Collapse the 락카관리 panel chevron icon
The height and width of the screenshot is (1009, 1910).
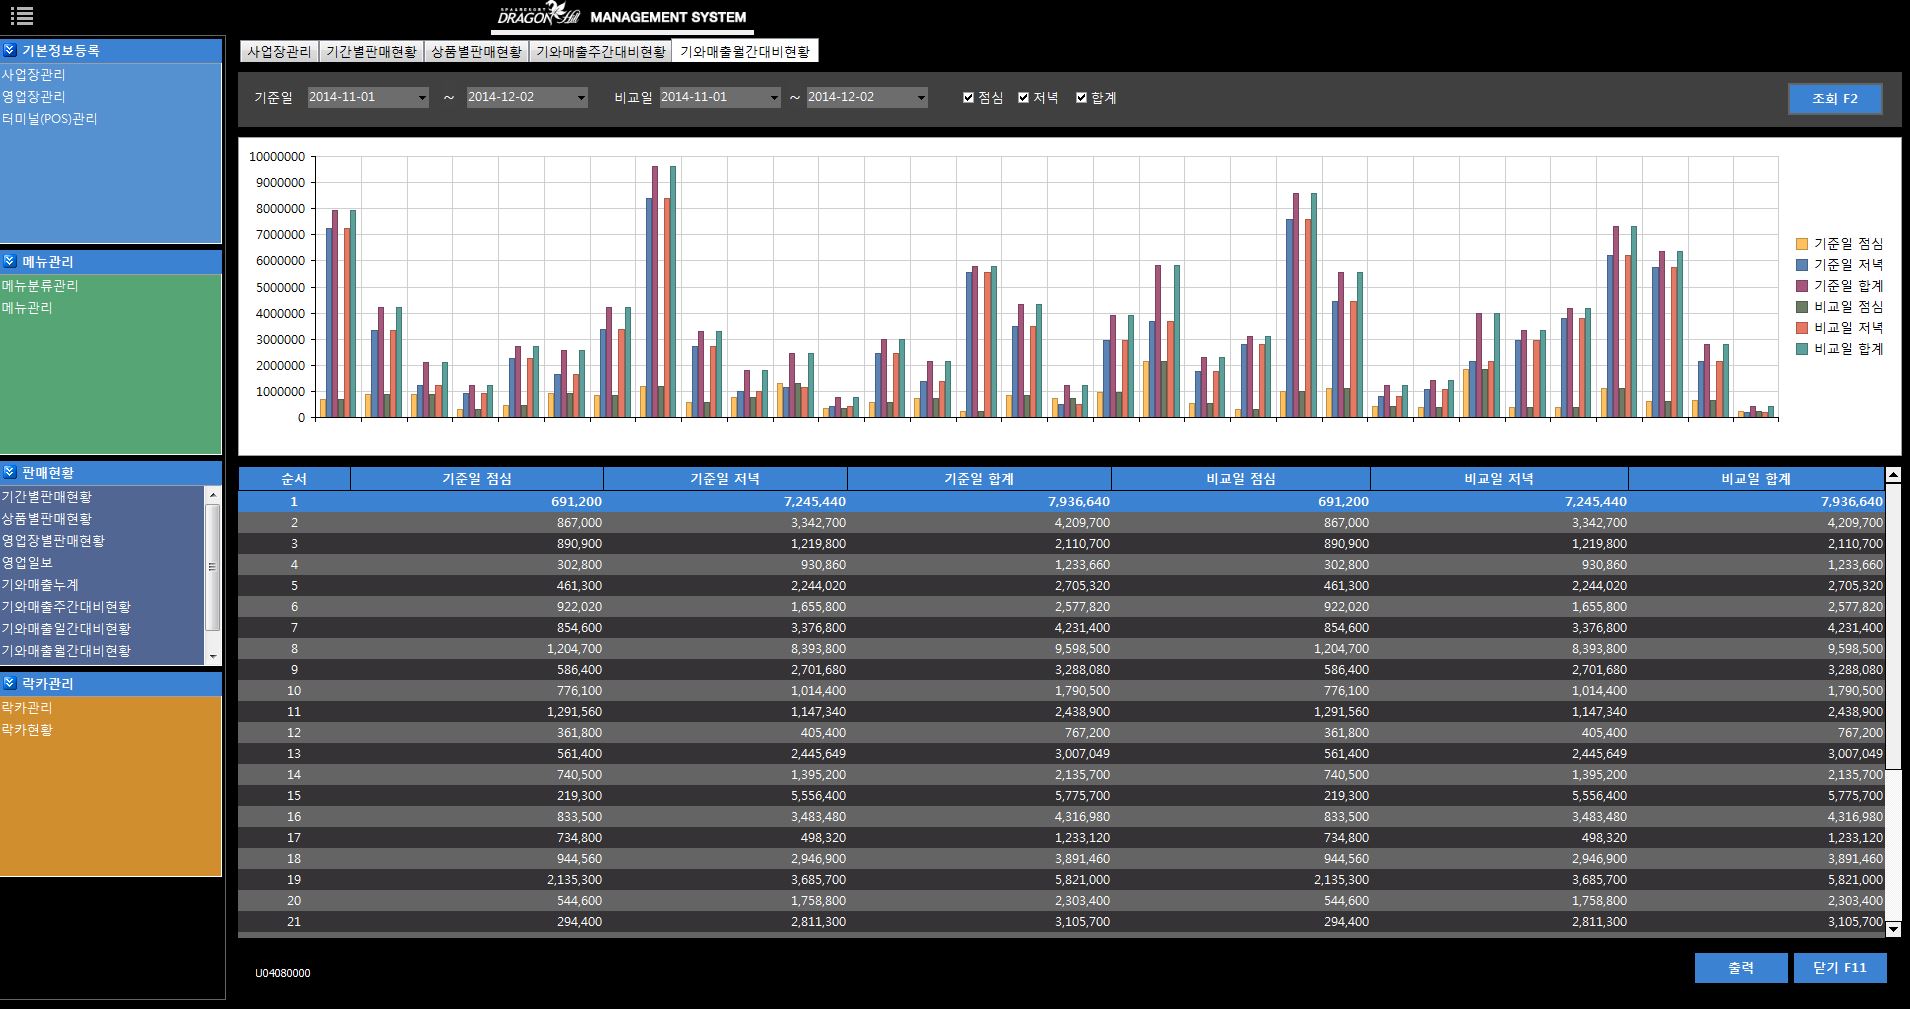point(10,683)
